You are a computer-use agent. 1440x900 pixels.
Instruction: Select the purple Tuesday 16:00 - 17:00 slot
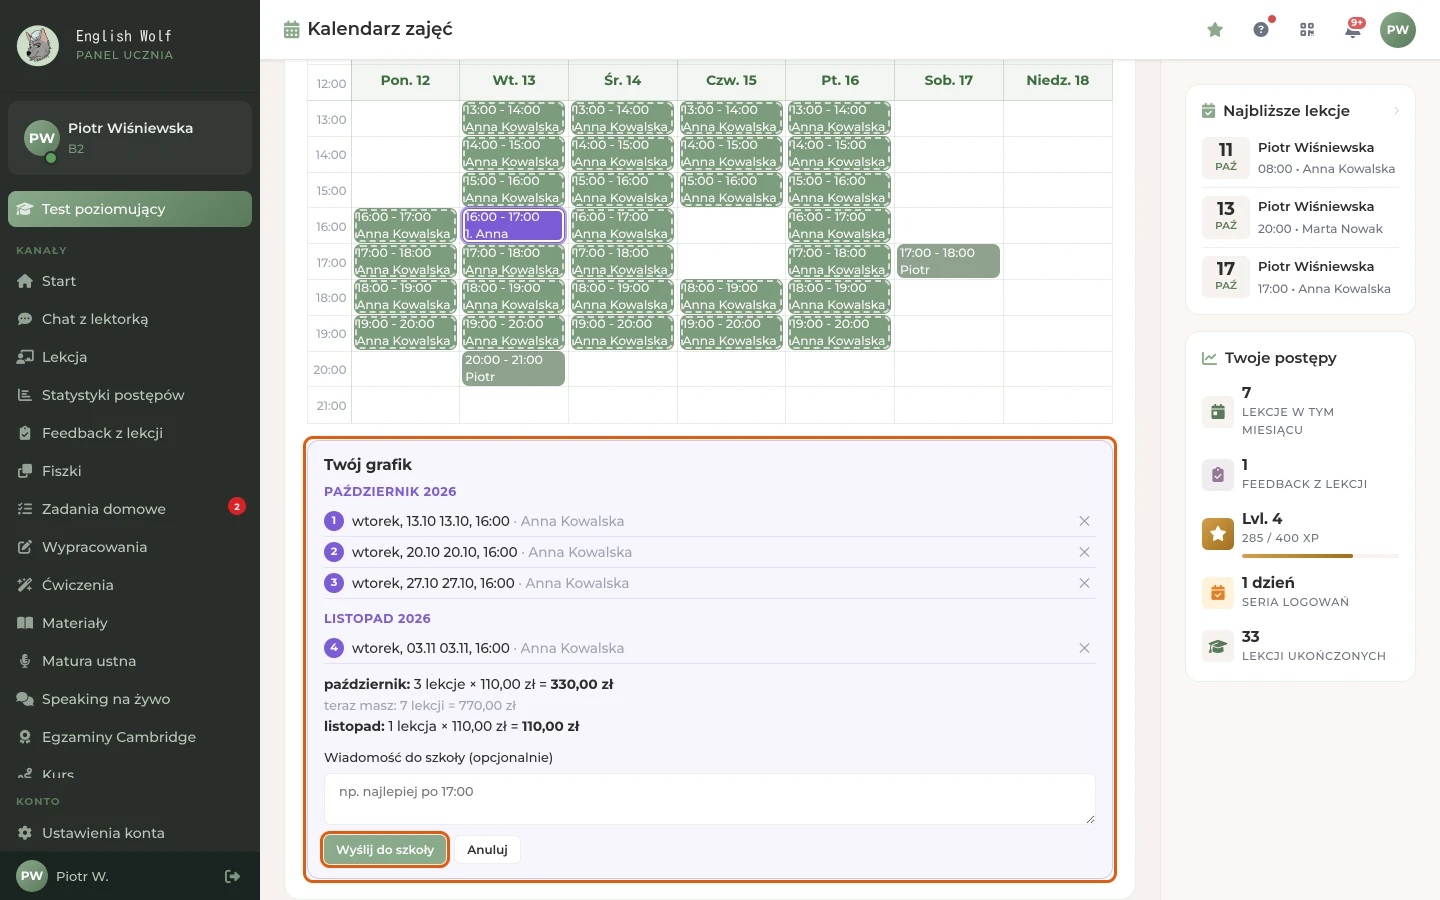[x=514, y=225]
